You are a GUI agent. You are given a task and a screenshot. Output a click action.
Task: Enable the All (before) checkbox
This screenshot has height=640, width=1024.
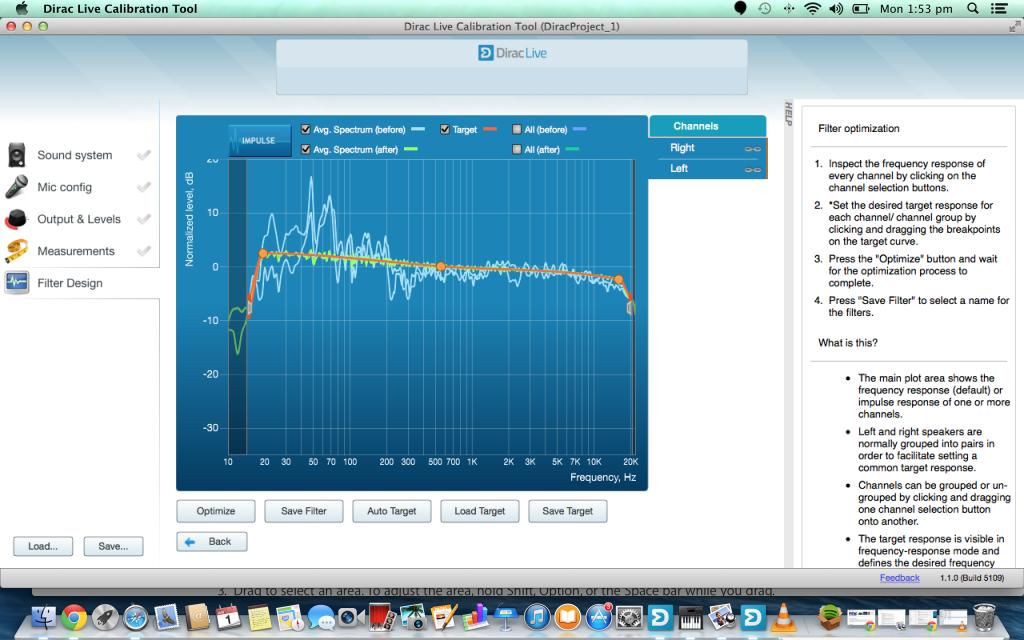tap(517, 129)
